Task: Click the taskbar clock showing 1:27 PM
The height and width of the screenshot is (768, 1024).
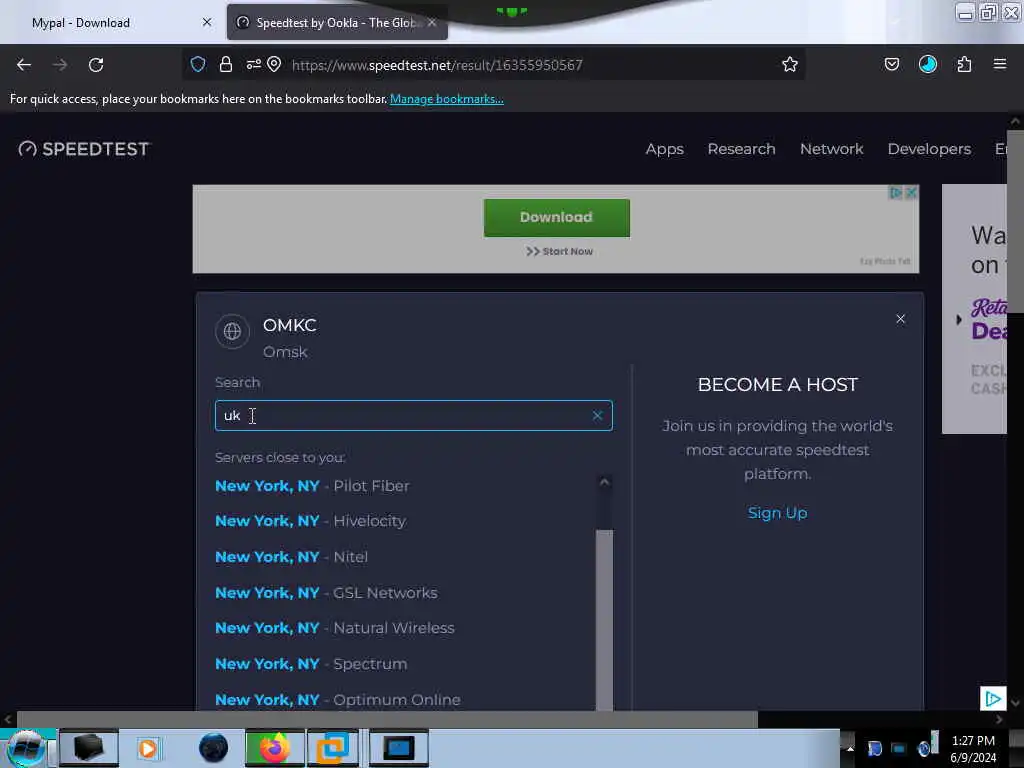Action: [973, 748]
